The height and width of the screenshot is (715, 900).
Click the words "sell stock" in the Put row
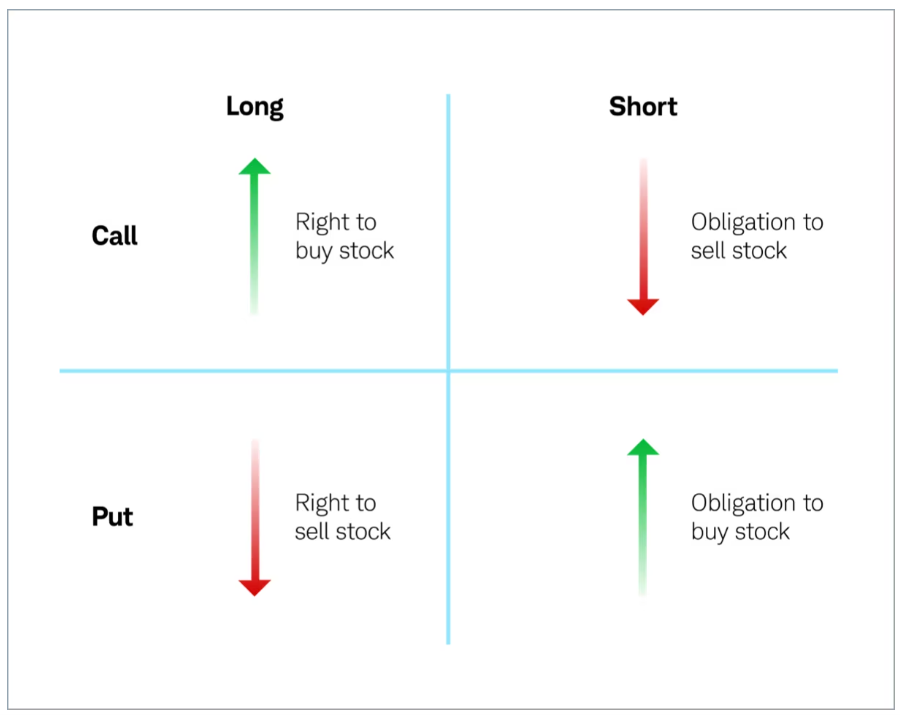click(342, 531)
